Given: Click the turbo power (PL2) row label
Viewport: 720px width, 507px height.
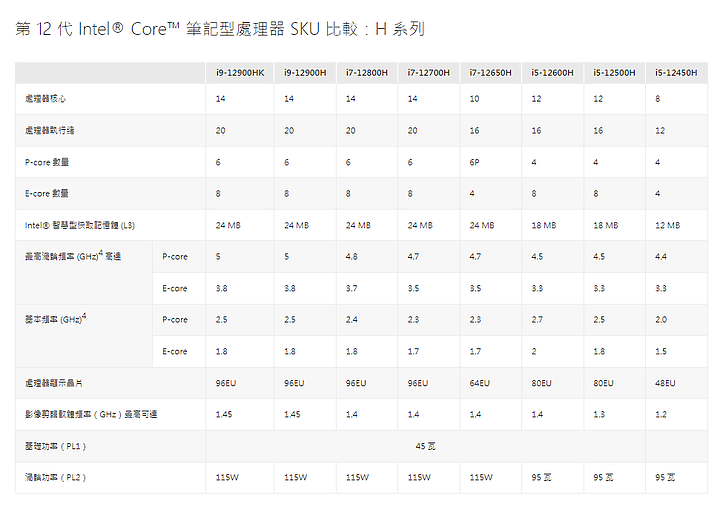Looking at the screenshot, I should (55, 478).
